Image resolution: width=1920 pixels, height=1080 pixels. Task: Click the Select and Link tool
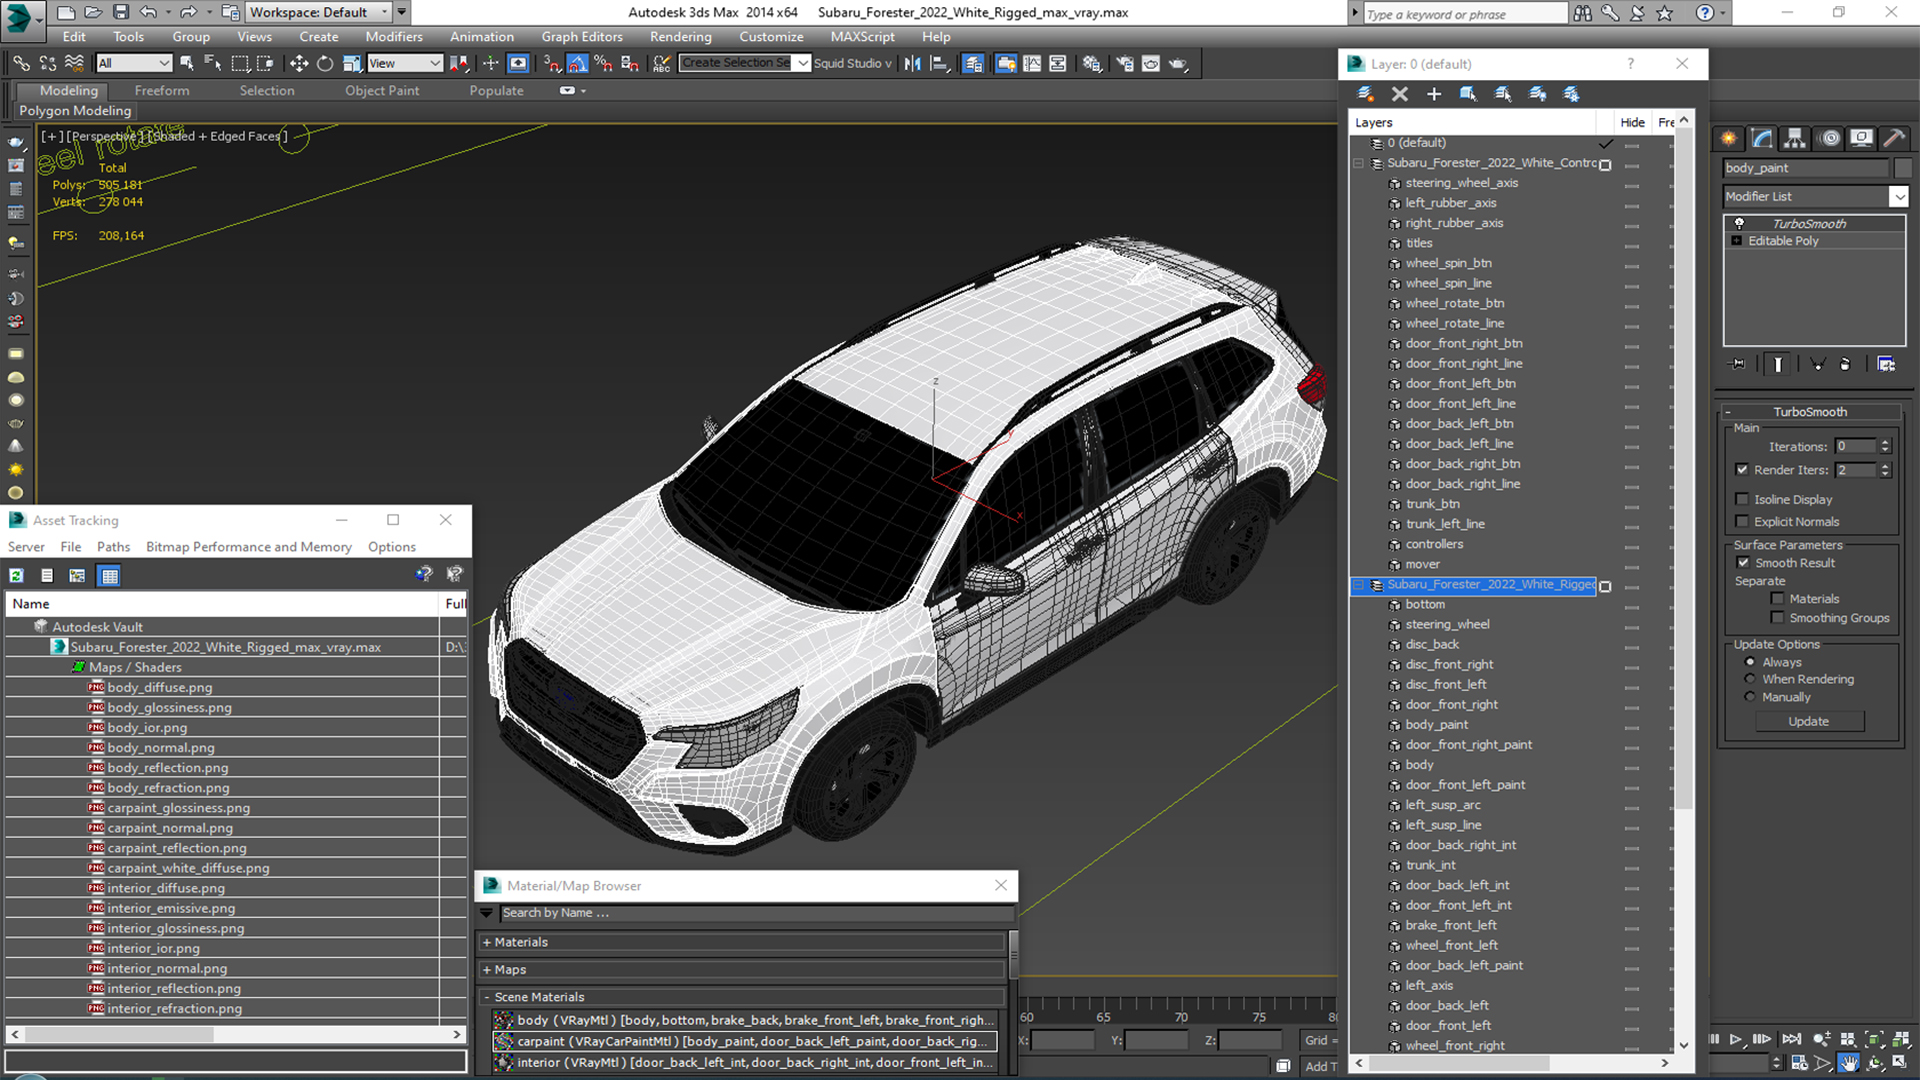click(21, 63)
